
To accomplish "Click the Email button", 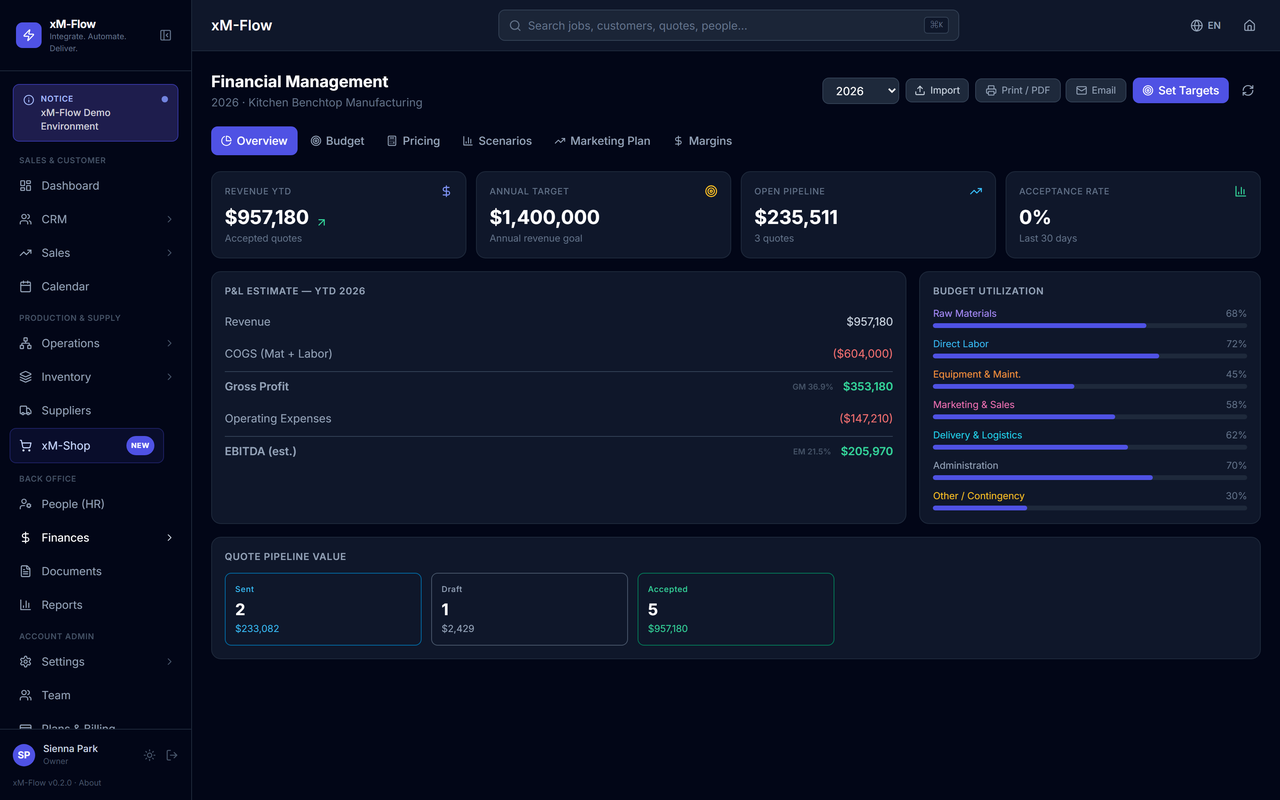I will click(1096, 91).
